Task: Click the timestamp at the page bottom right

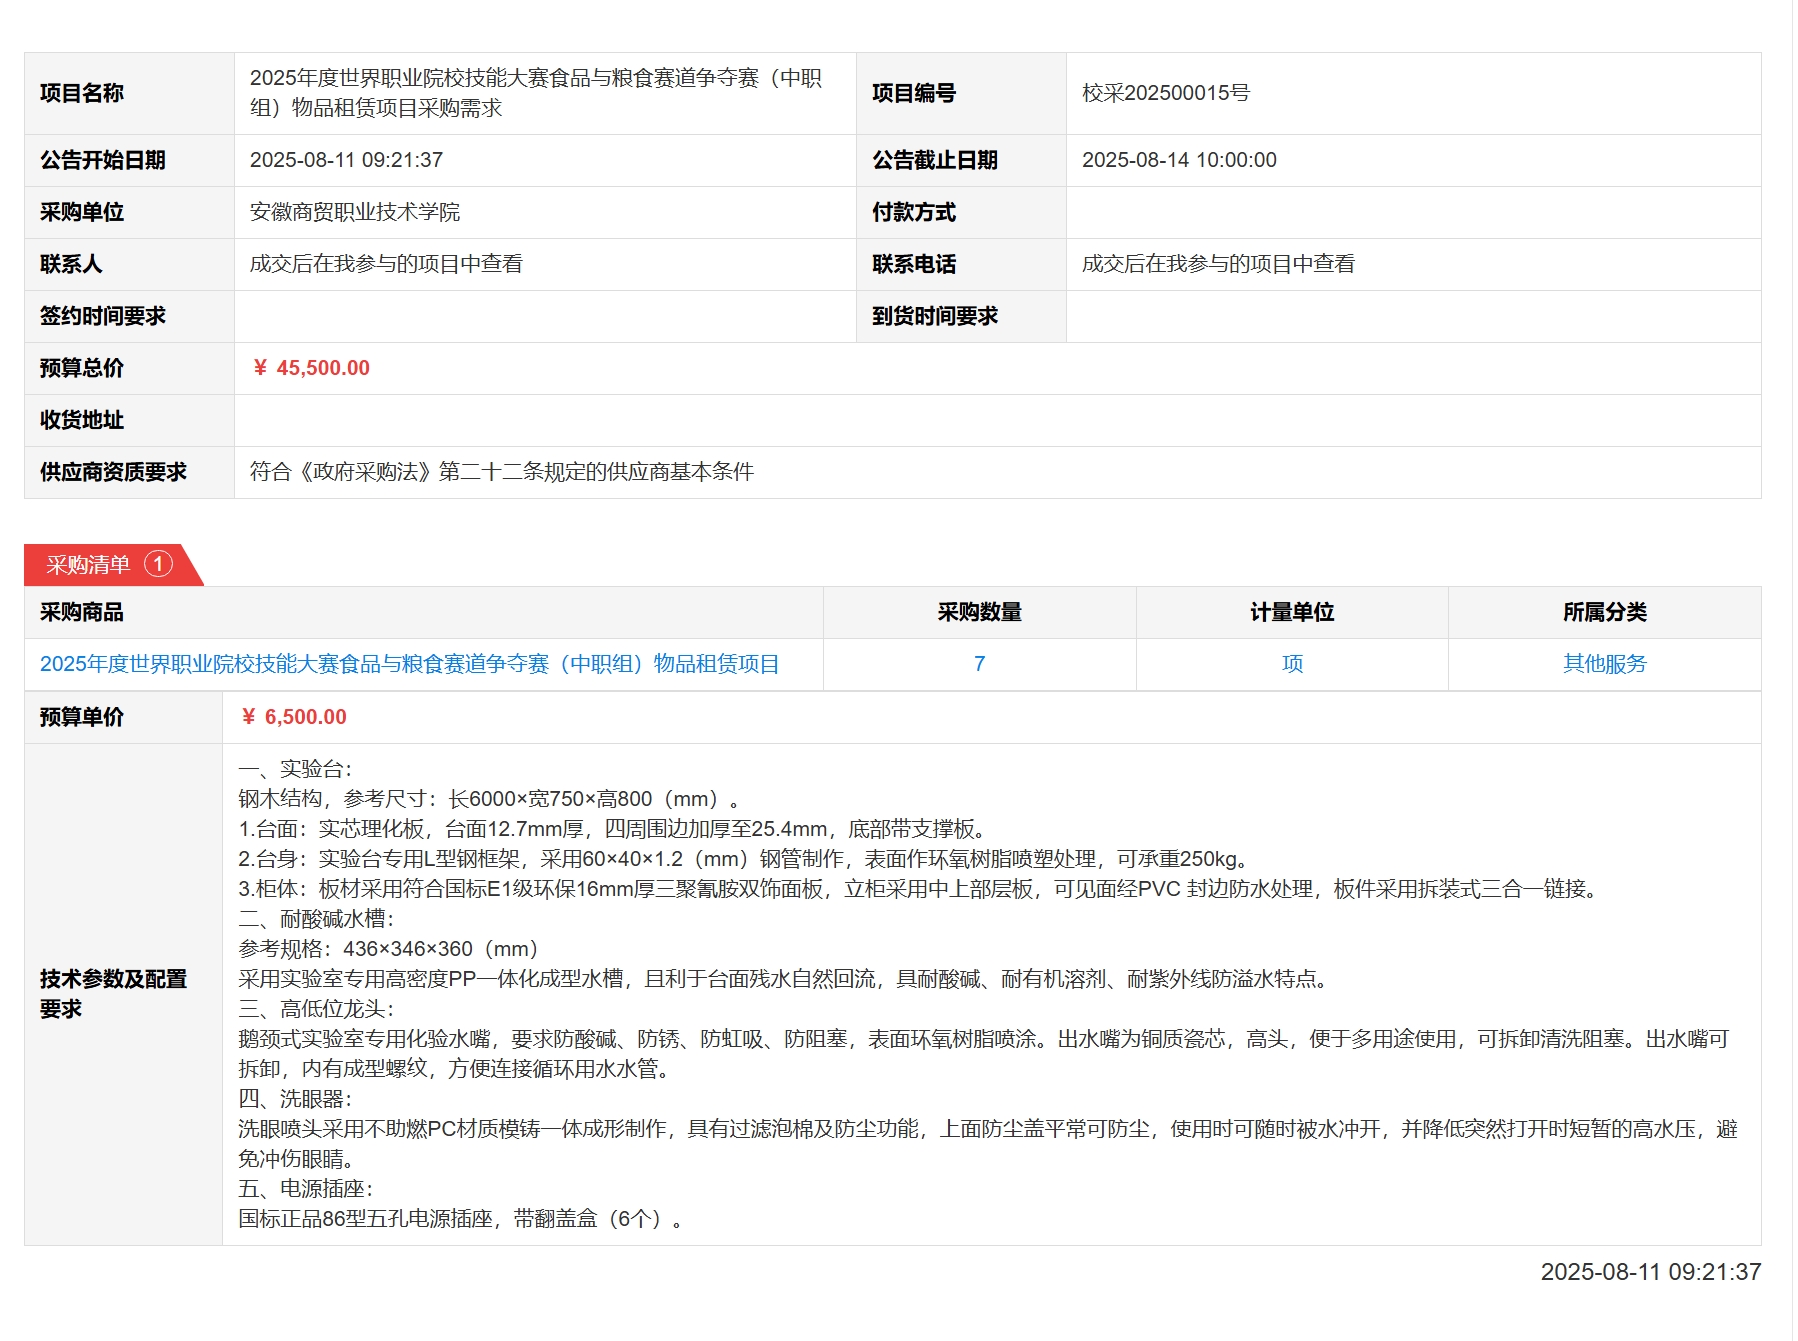Action: pos(1650,1272)
